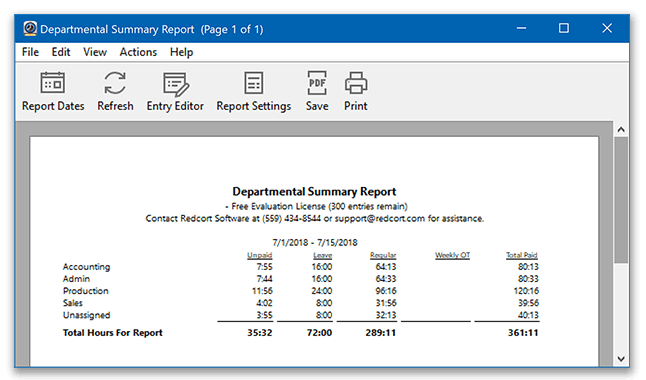Viewport: 646px width, 380px height.
Task: Click Accounting's total paid 80:13
Action: [528, 267]
